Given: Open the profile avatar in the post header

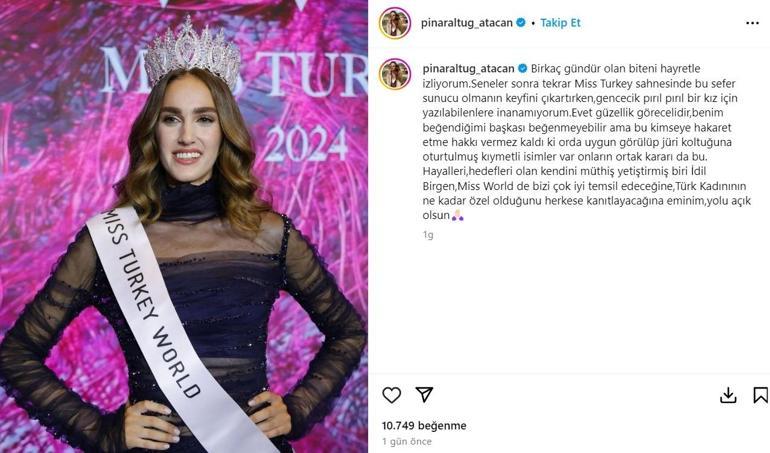Looking at the screenshot, I should [395, 23].
